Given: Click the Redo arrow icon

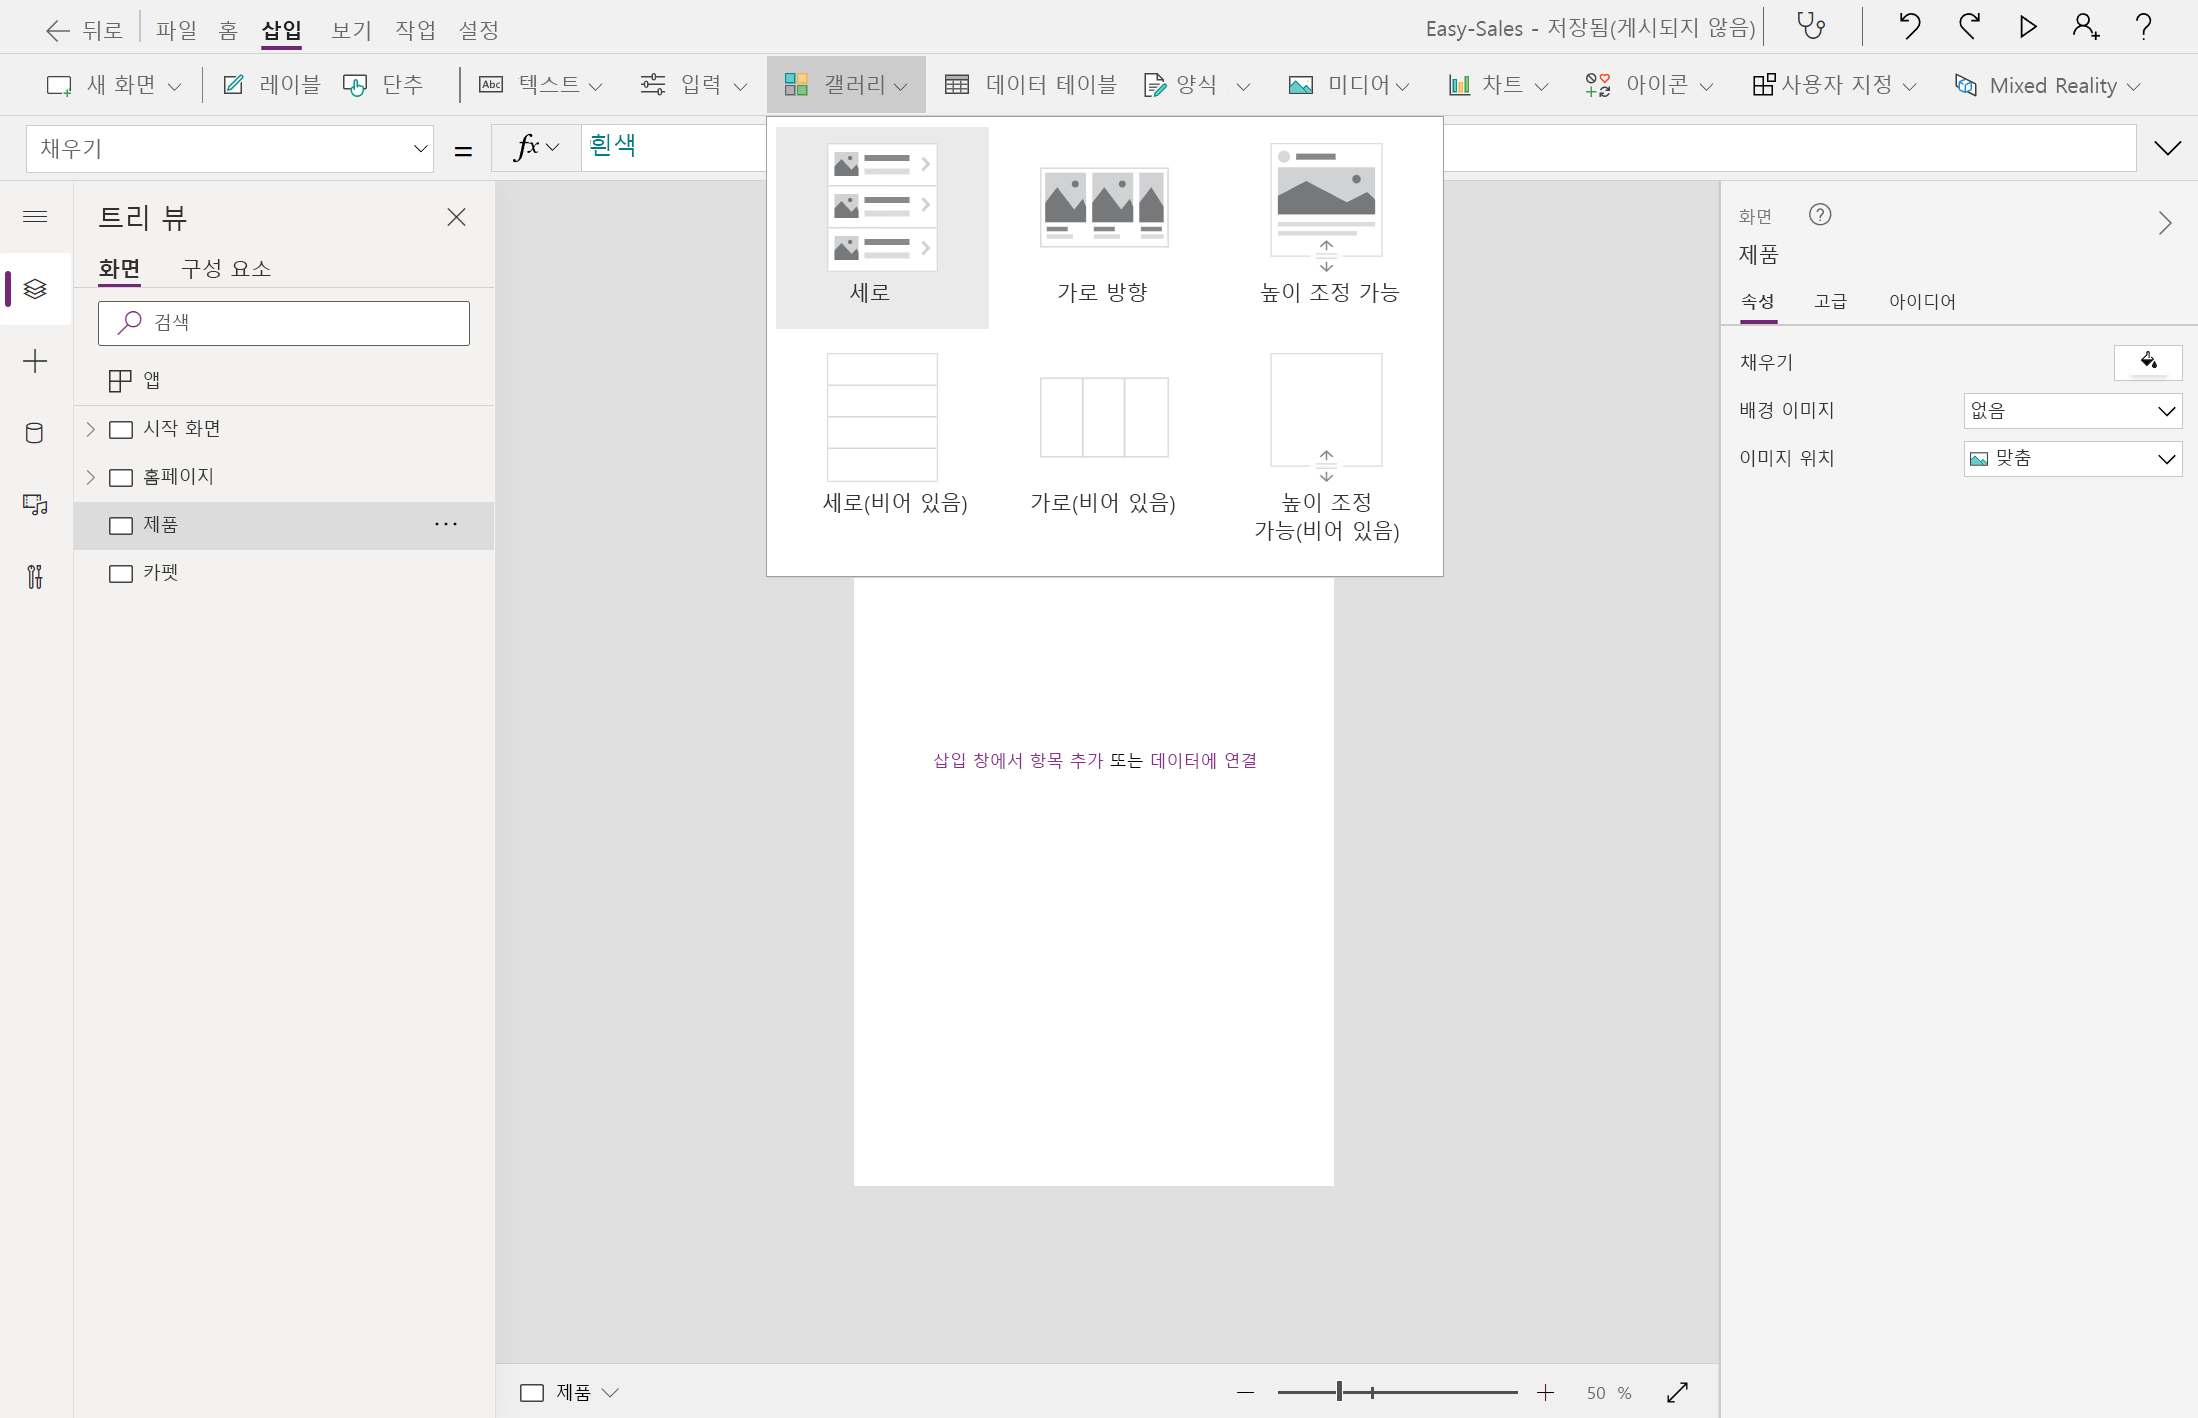Looking at the screenshot, I should 1969,26.
